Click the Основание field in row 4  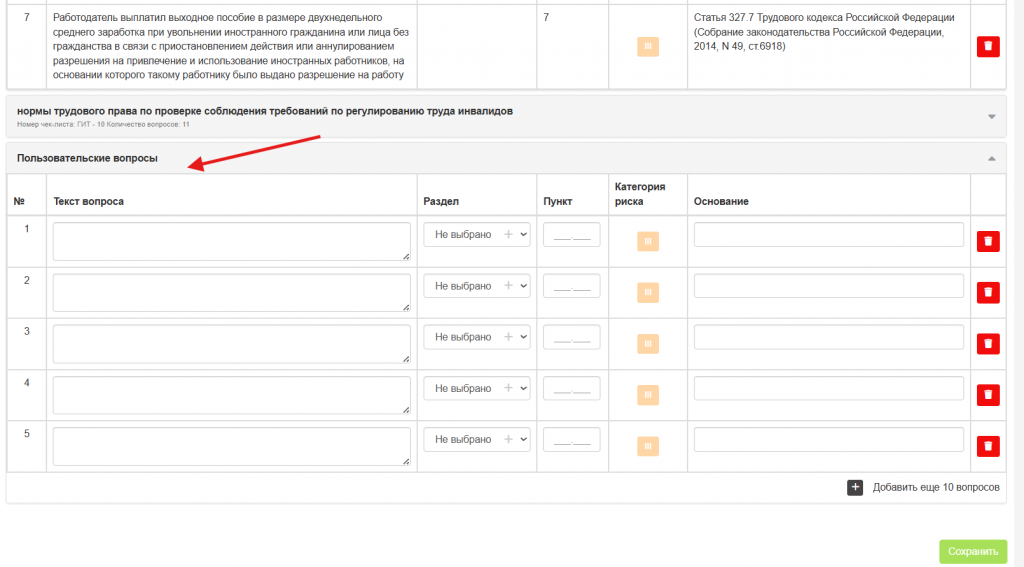point(829,388)
